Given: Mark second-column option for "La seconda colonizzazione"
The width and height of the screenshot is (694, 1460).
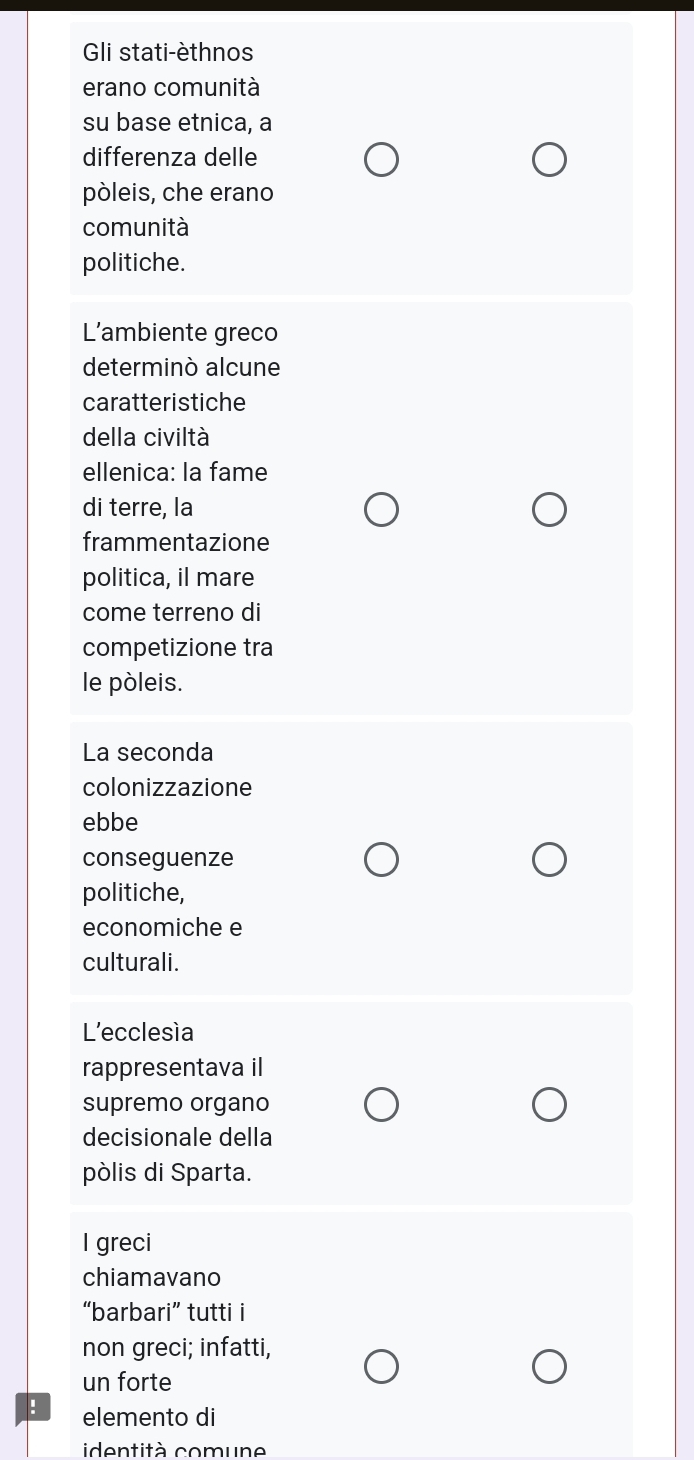Looking at the screenshot, I should pyautogui.click(x=549, y=858).
